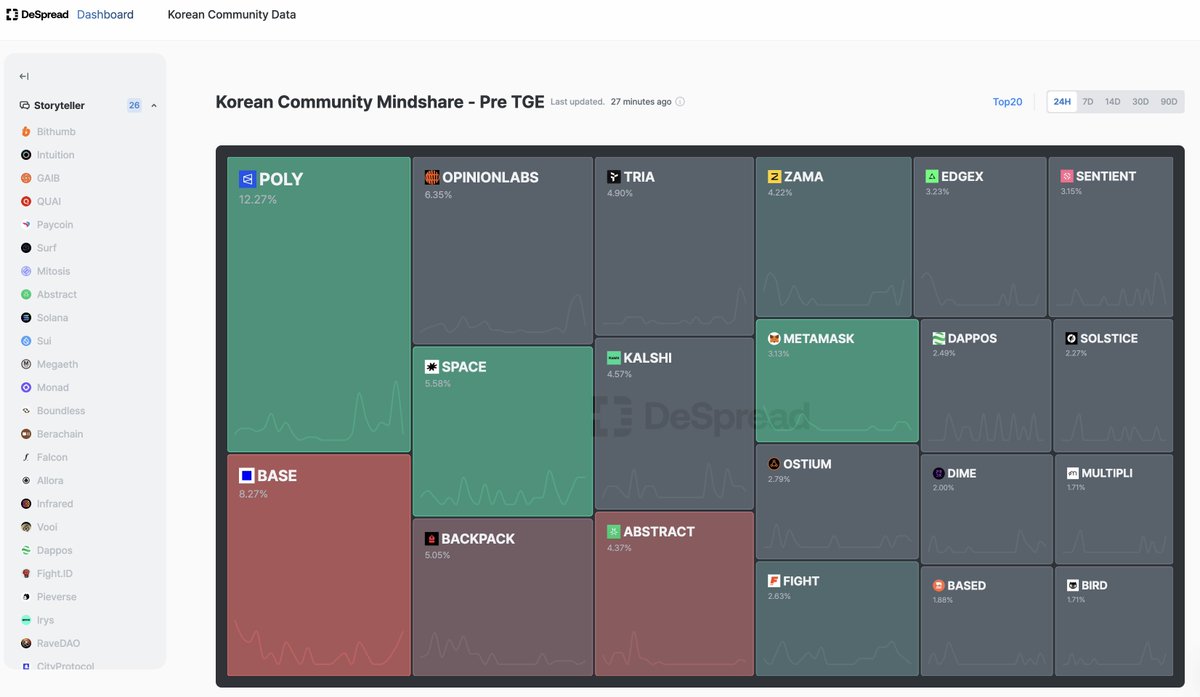Screen dimensions: 1200x697
Task: Click the Intuition icon in sidebar
Action: click(26, 155)
